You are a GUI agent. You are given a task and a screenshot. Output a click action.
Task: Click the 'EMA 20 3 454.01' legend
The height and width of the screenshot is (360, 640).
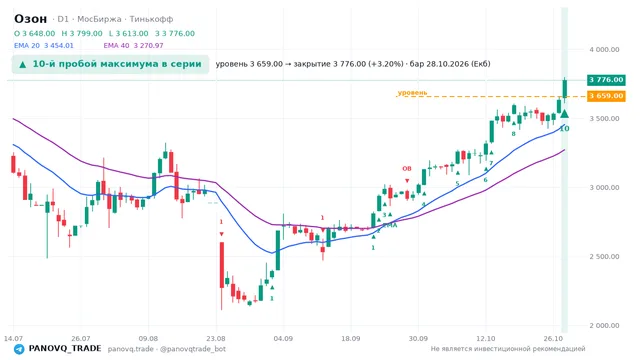coord(44,46)
